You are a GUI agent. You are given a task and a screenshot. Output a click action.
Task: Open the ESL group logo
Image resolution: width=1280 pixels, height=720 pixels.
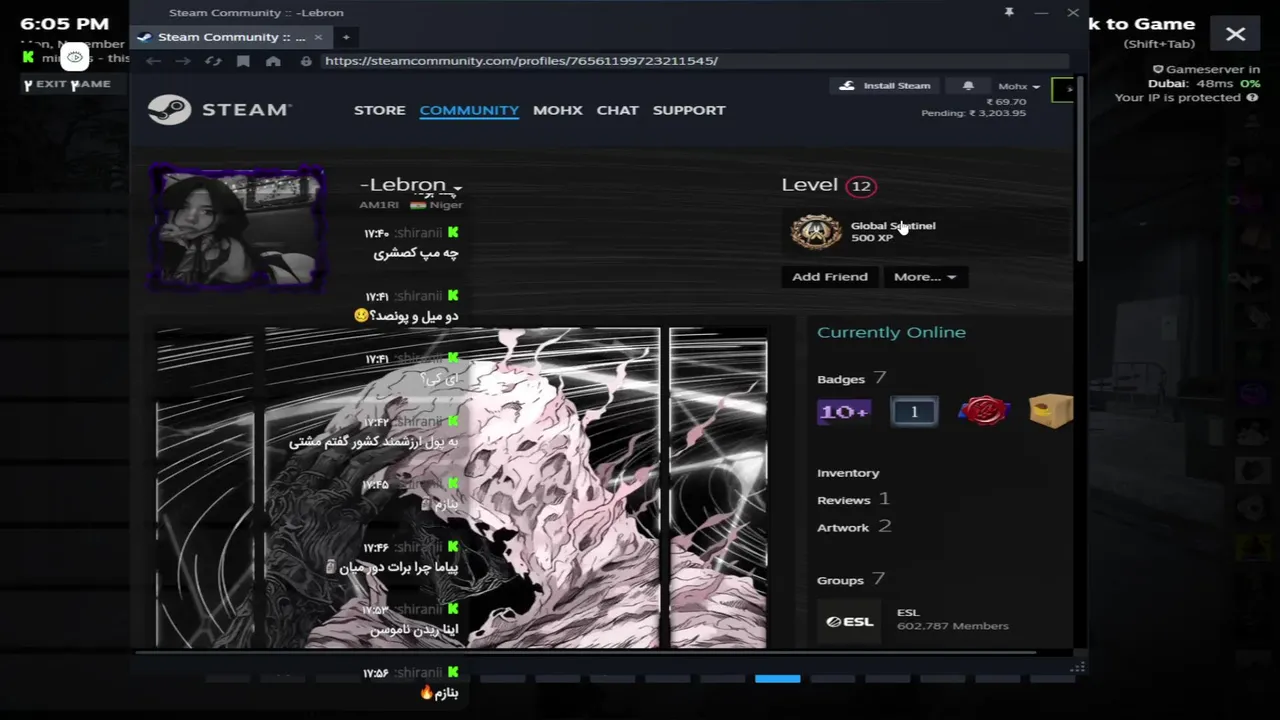[850, 621]
